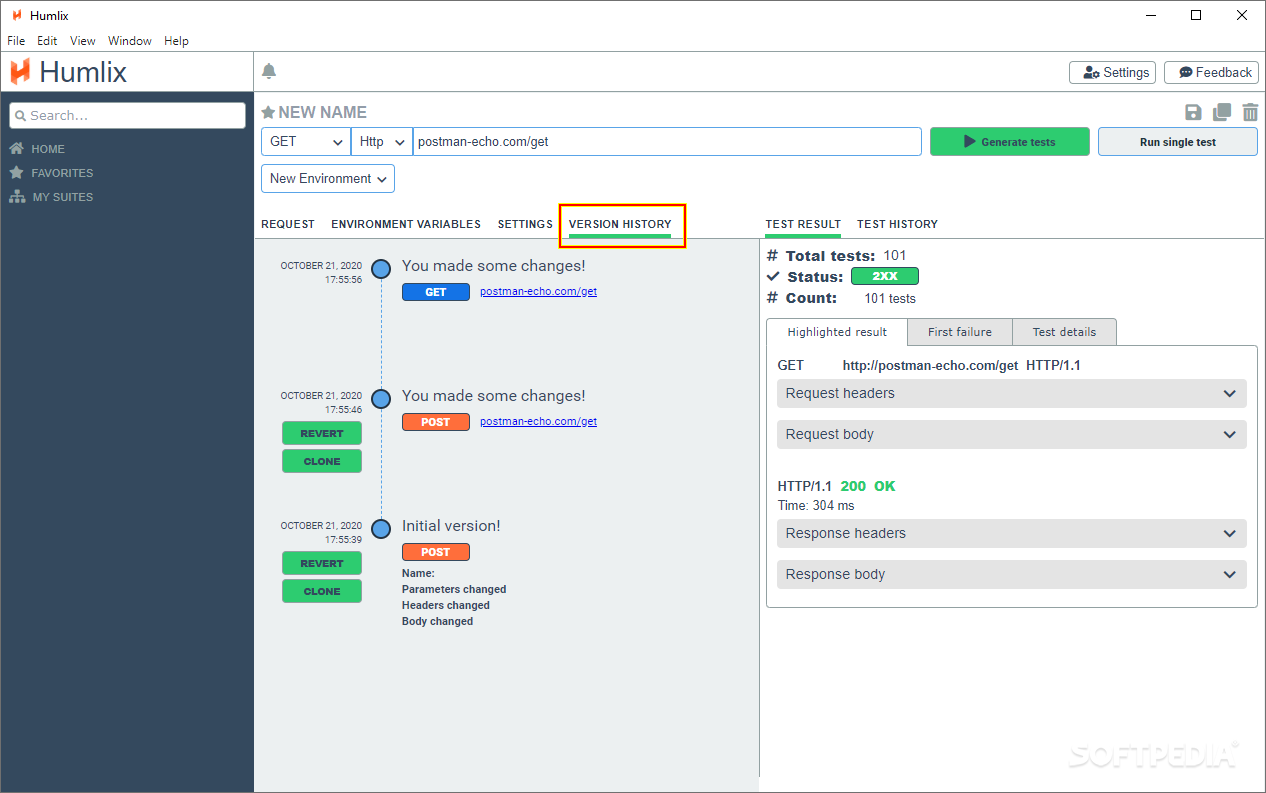1266x793 pixels.
Task: Open the Feedback button
Action: (x=1211, y=72)
